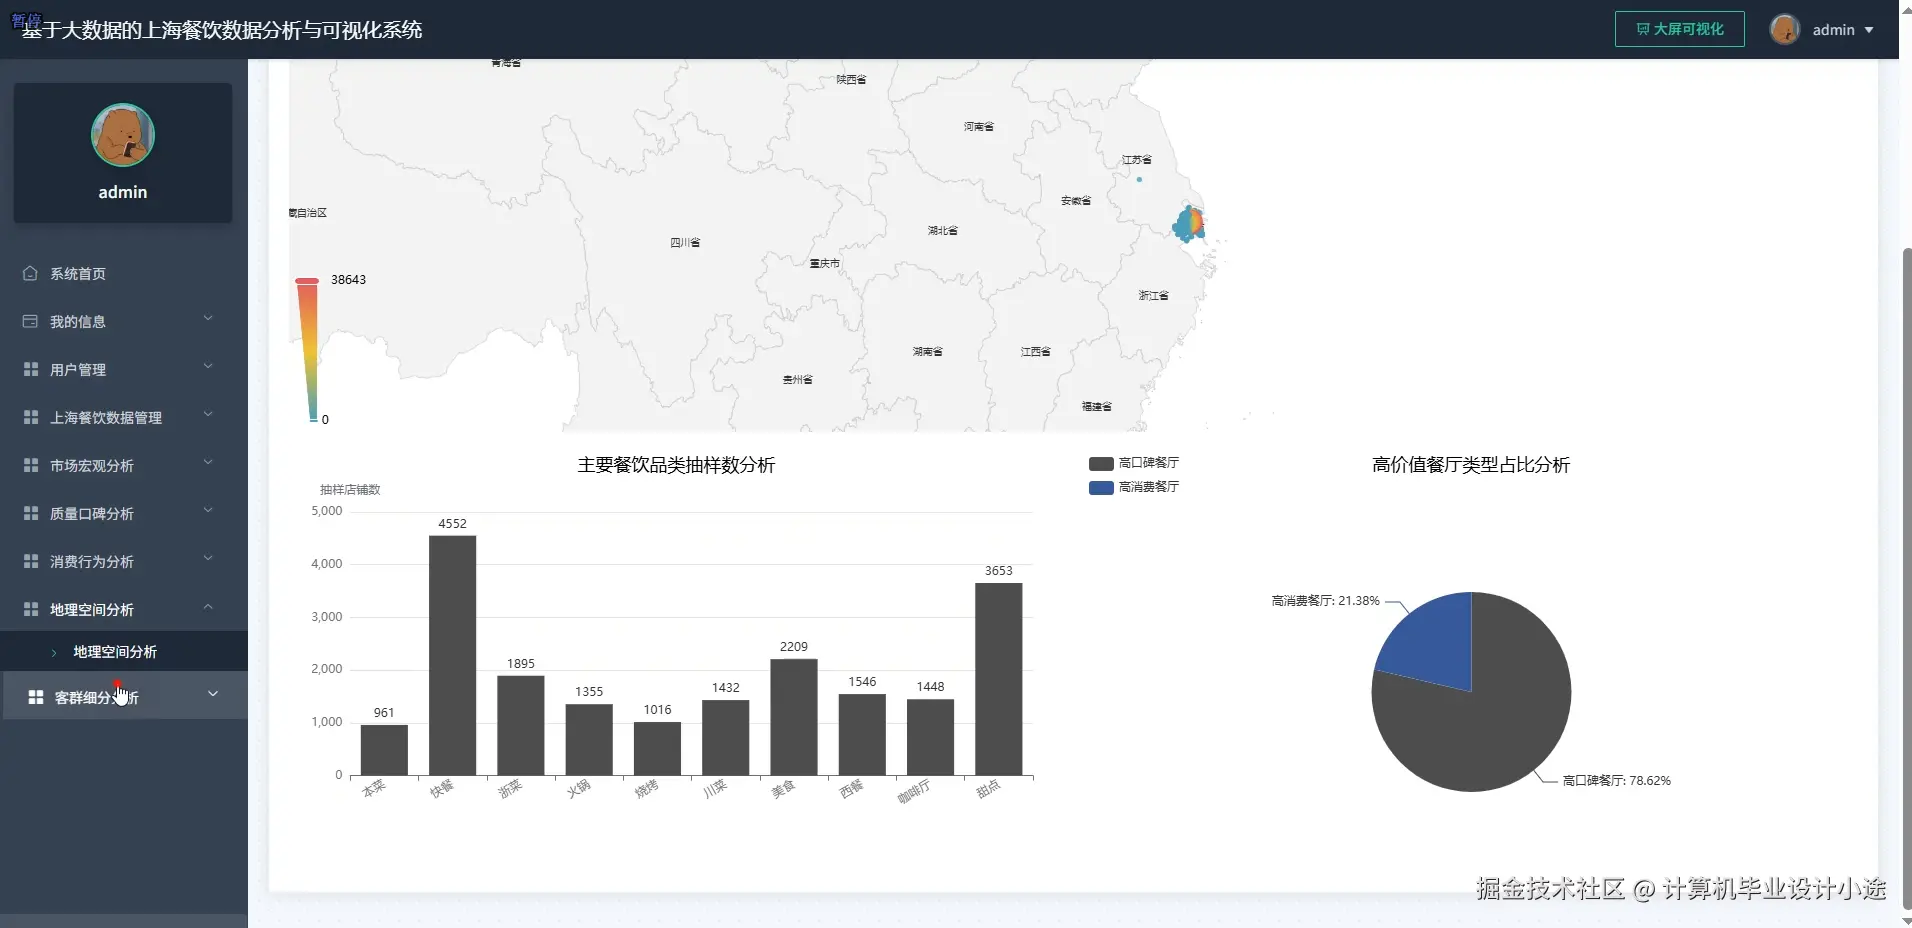The image size is (1912, 928).
Task: Open the 消费行为分析 menu item
Action: (124, 561)
